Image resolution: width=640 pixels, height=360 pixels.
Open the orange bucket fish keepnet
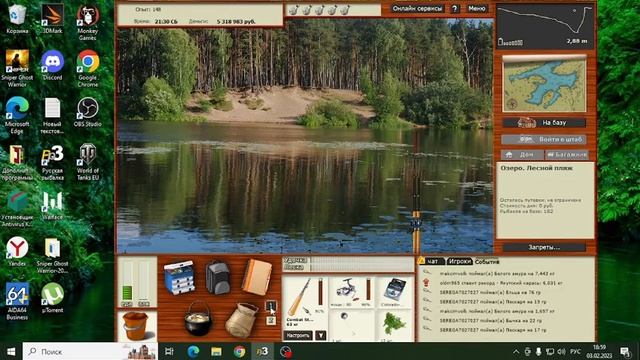[x=135, y=326]
